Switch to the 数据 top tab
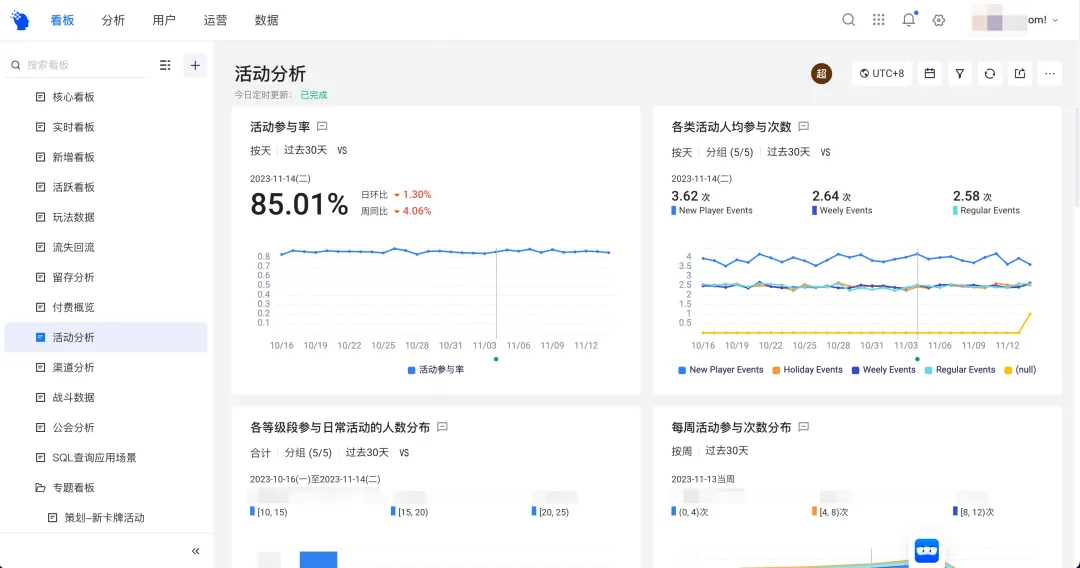1080x568 pixels. pyautogui.click(x=267, y=20)
